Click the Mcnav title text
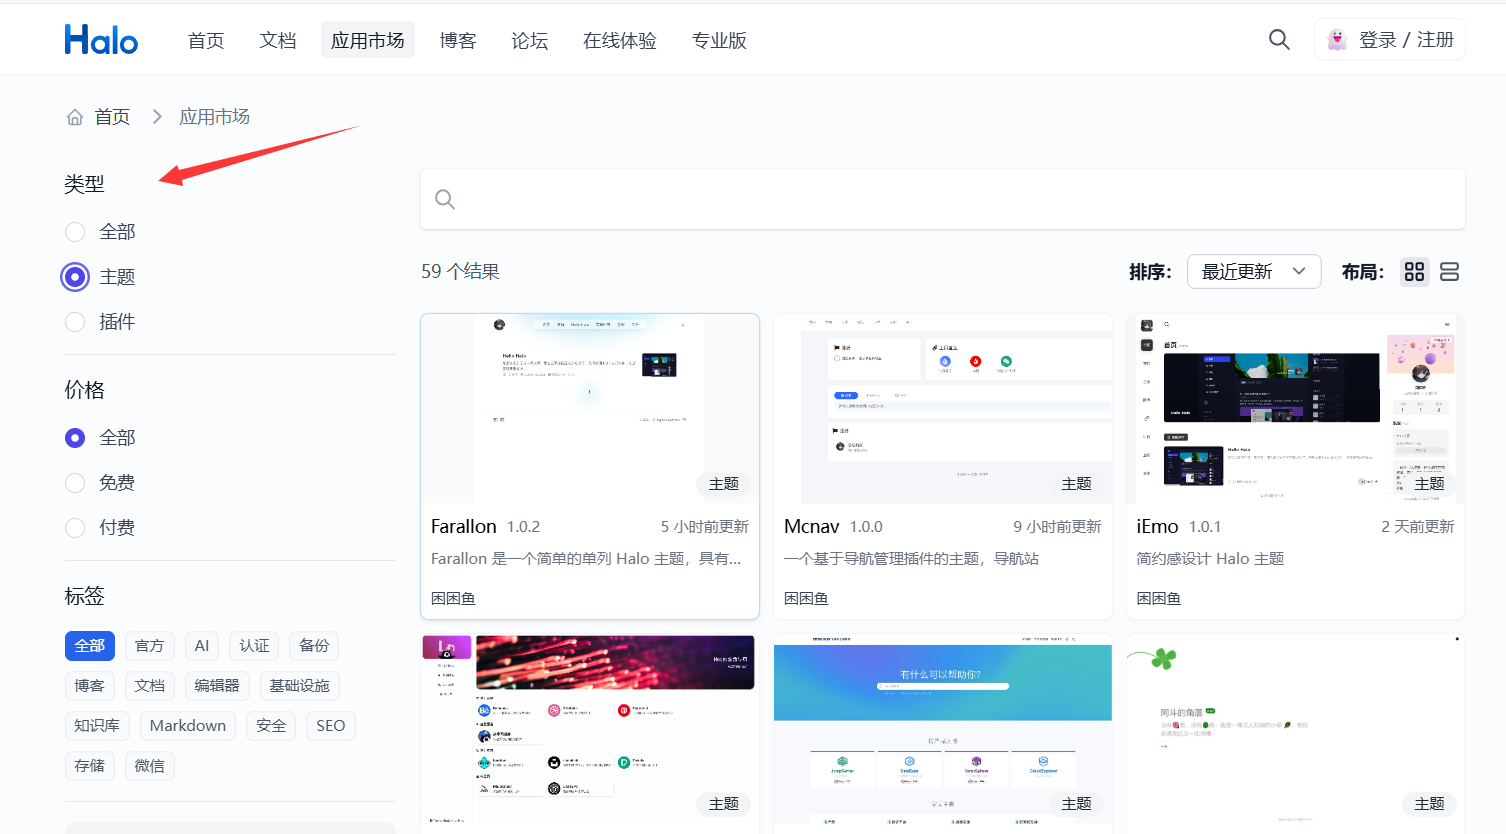This screenshot has height=834, width=1506. tap(812, 527)
